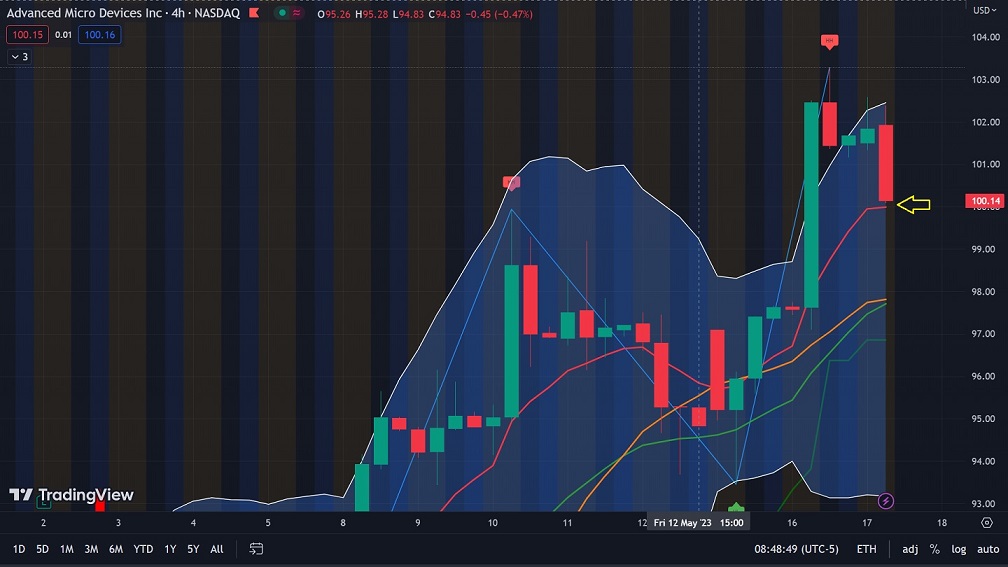Click the pink delayed-data wave icon
The image size is (1008, 567).
pos(296,13)
